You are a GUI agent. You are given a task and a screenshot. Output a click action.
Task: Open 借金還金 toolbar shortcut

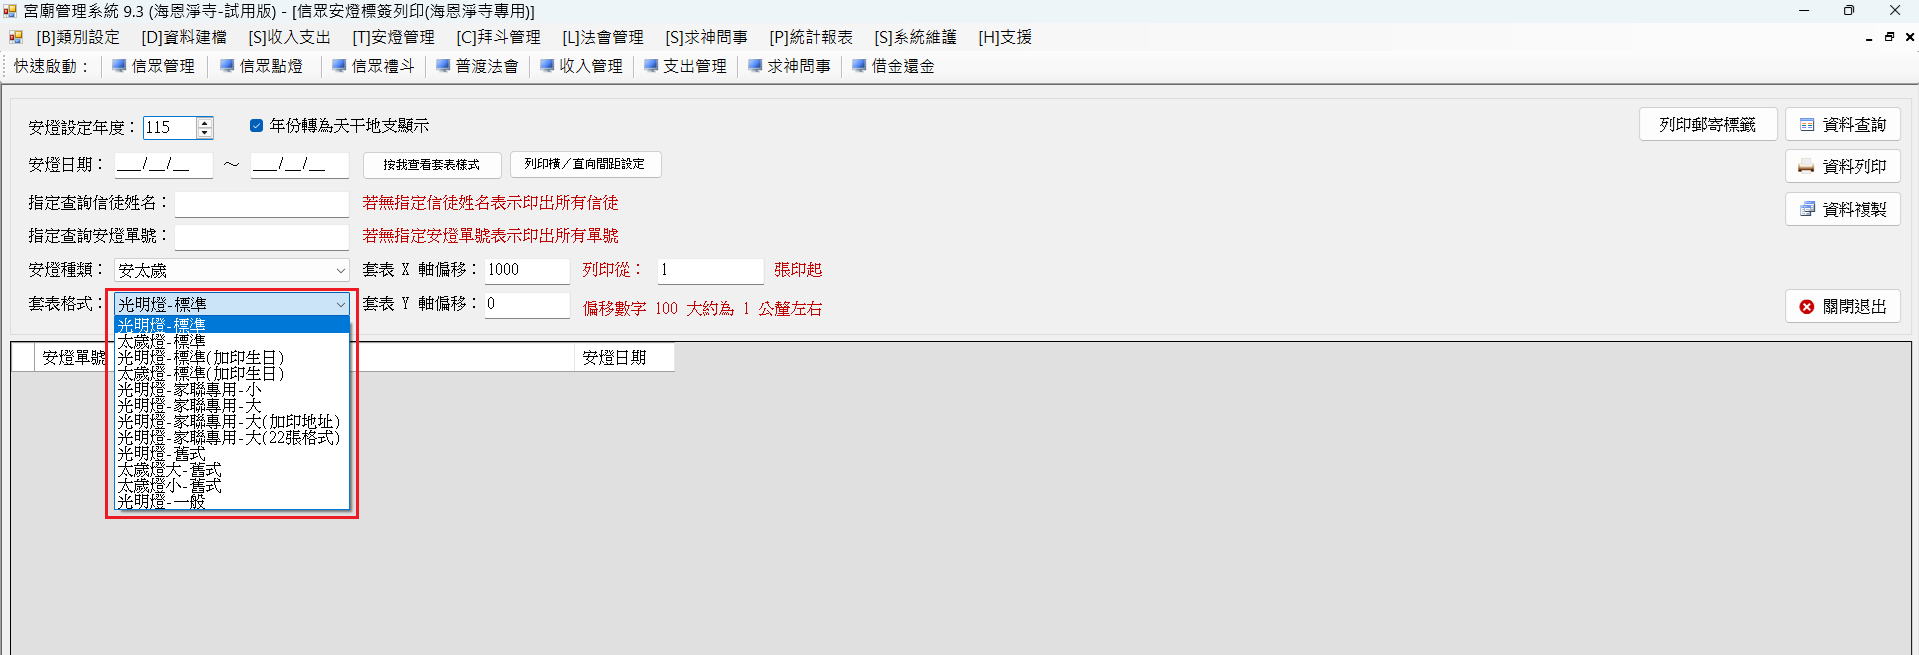(893, 66)
